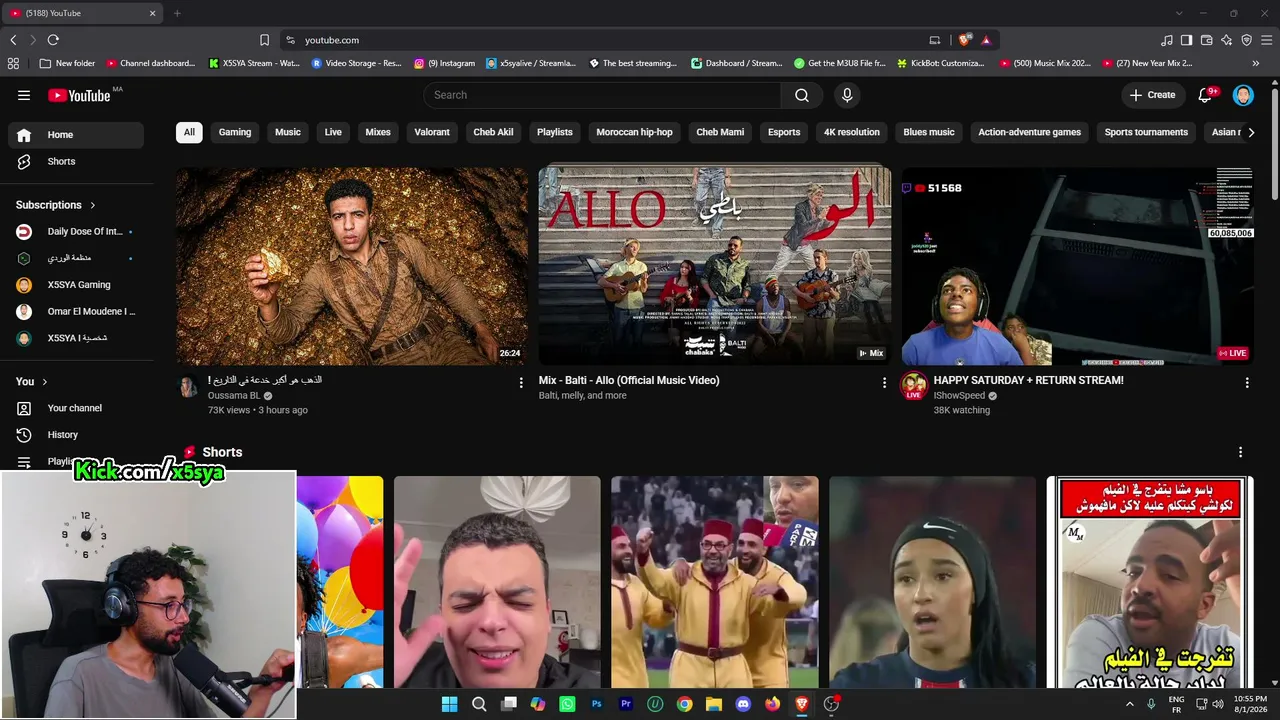This screenshot has height=720, width=1280.
Task: Show hidden bookmarks overflow chevron
Action: [1256, 63]
